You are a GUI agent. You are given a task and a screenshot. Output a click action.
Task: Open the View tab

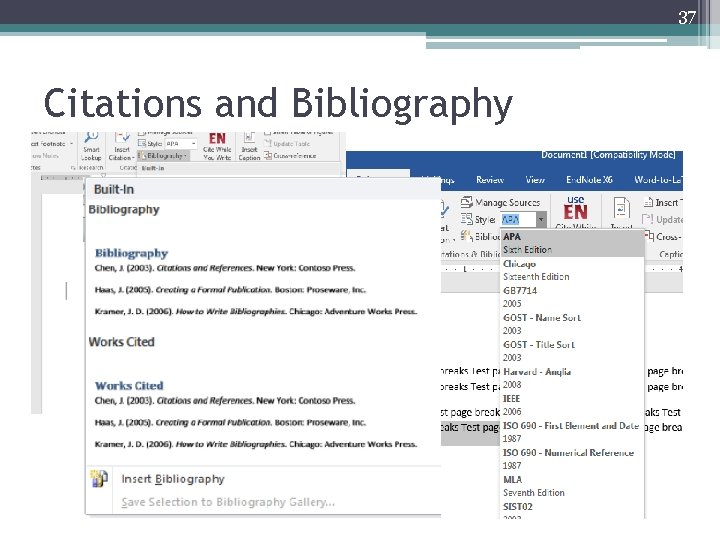pos(534,180)
